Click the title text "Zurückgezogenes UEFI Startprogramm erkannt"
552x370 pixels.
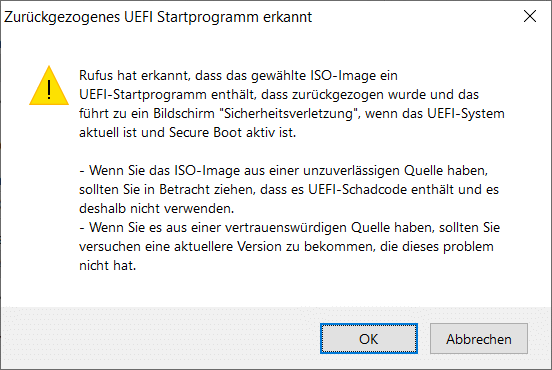(x=158, y=17)
